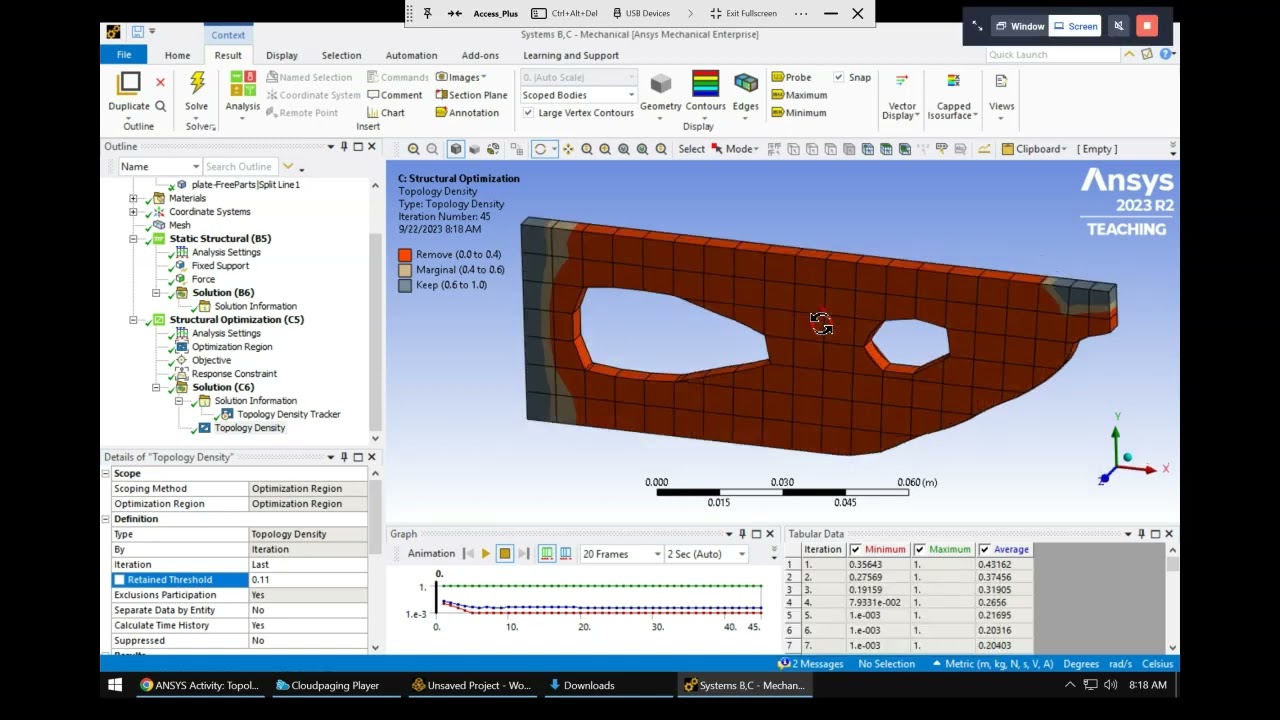Collapse the Static Structural (B5) branch
The image size is (1280, 720).
click(133, 239)
